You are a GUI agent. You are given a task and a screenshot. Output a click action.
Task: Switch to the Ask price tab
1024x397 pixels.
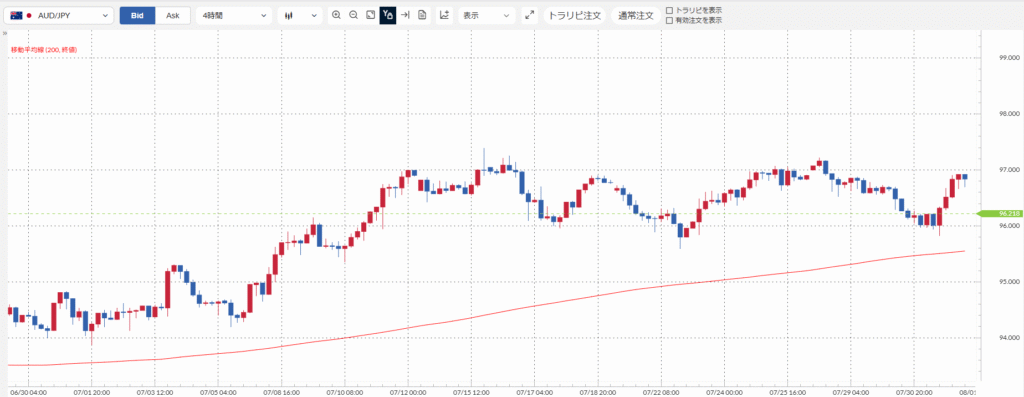(x=172, y=16)
